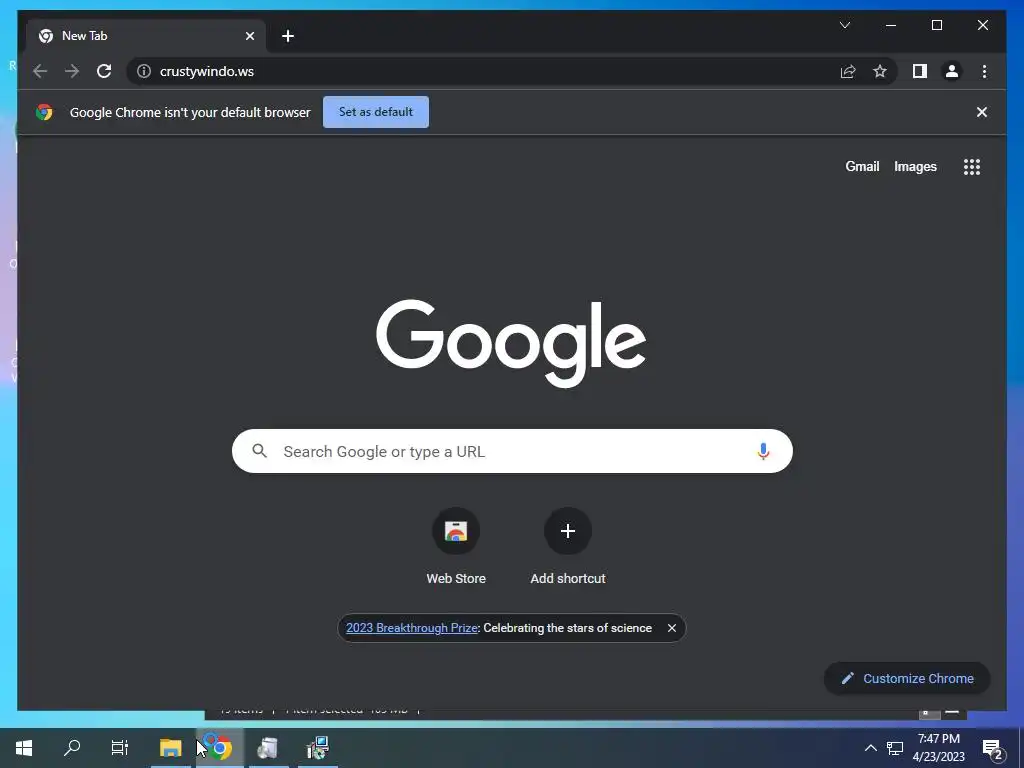The height and width of the screenshot is (768, 1024).
Task: Open the Google apps grid
Action: tap(972, 167)
